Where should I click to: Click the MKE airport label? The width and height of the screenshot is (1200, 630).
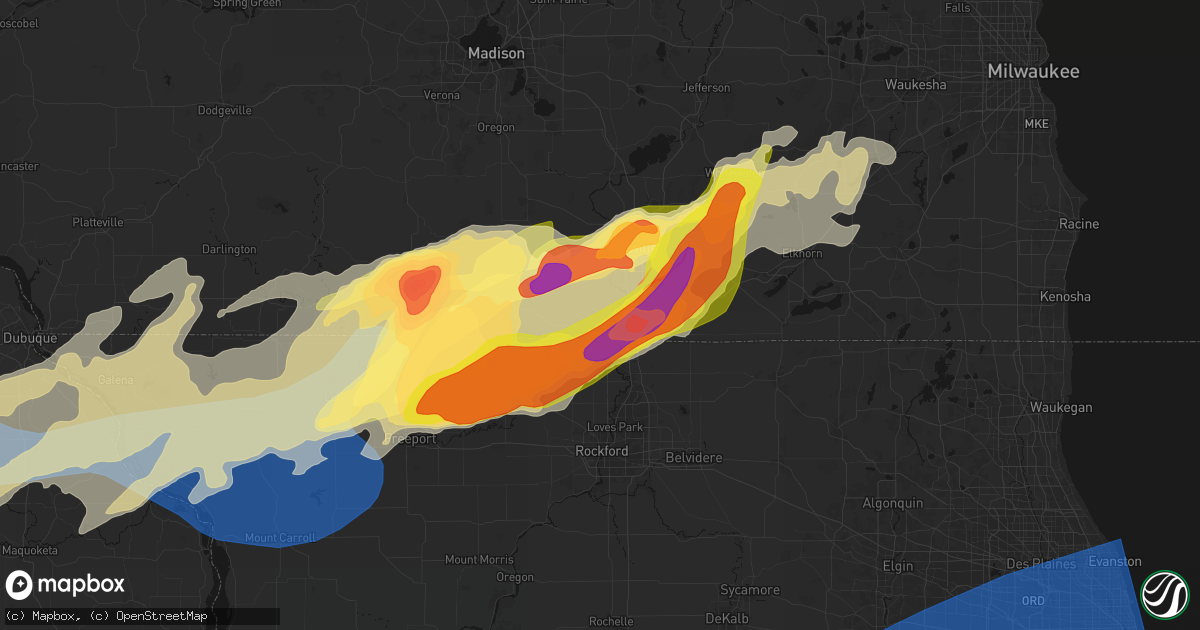(x=1036, y=123)
